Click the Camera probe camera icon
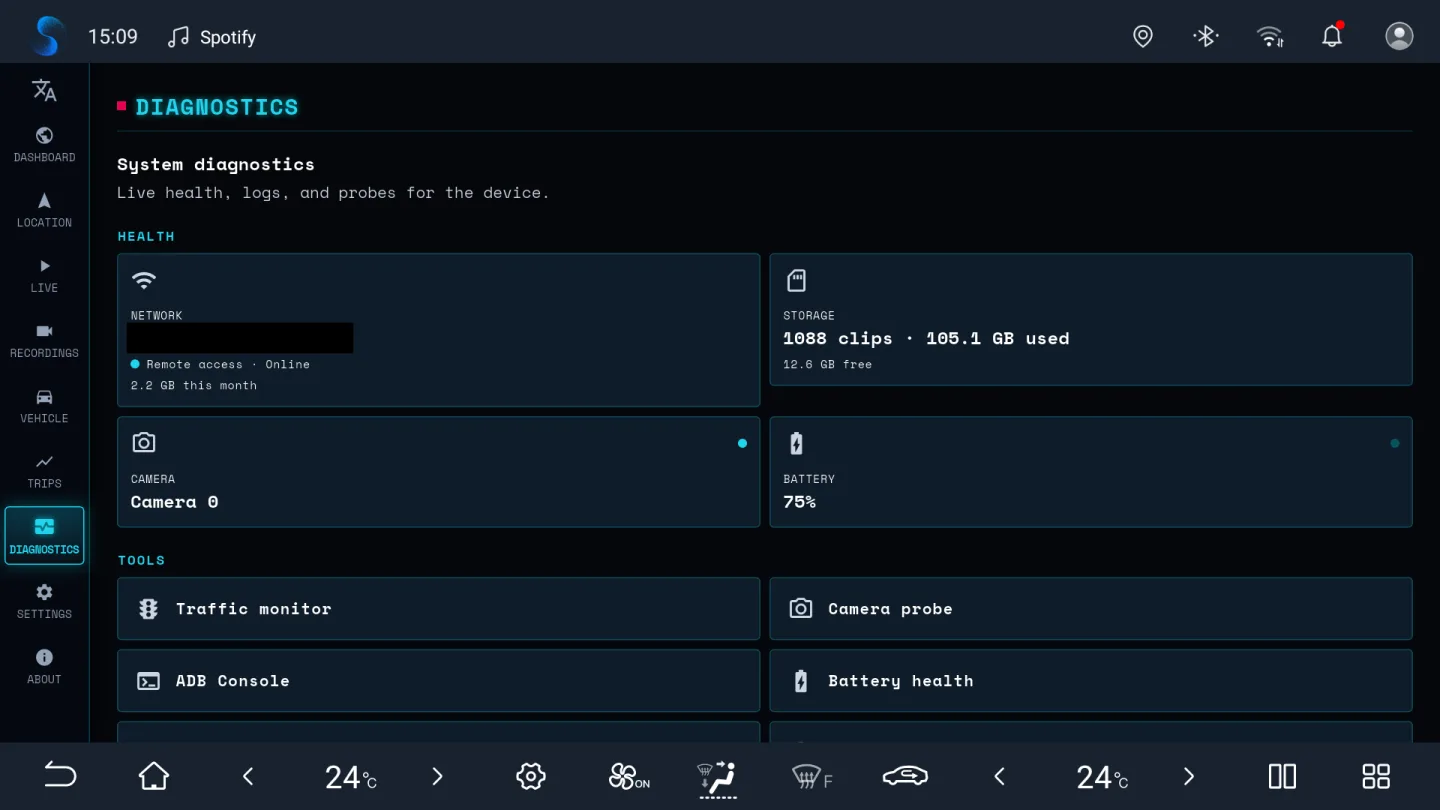 800,608
